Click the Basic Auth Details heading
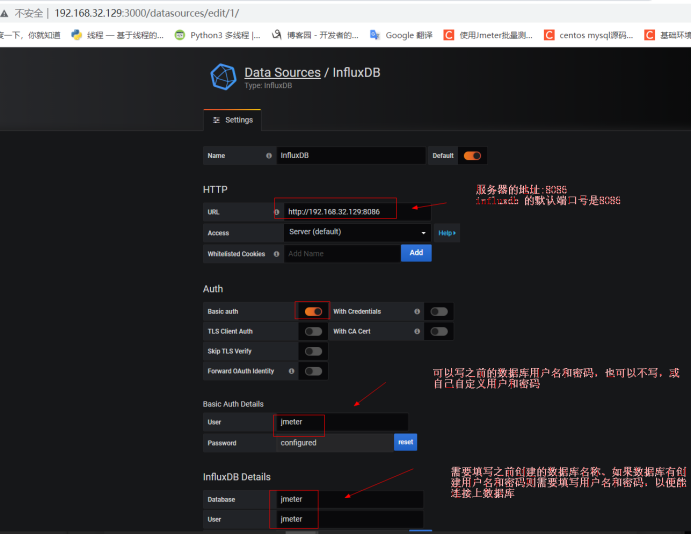 (233, 404)
